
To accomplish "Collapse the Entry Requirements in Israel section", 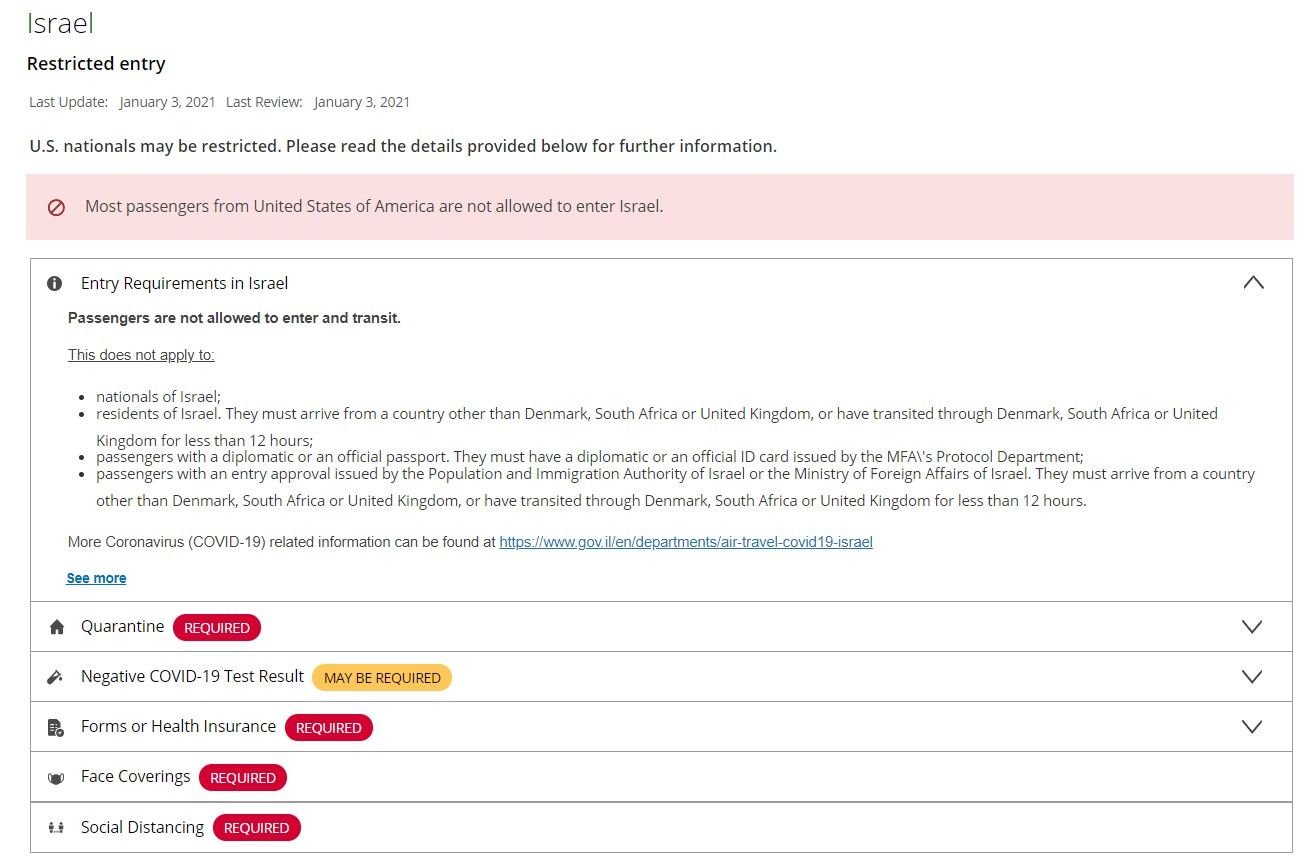I will [x=1253, y=283].
